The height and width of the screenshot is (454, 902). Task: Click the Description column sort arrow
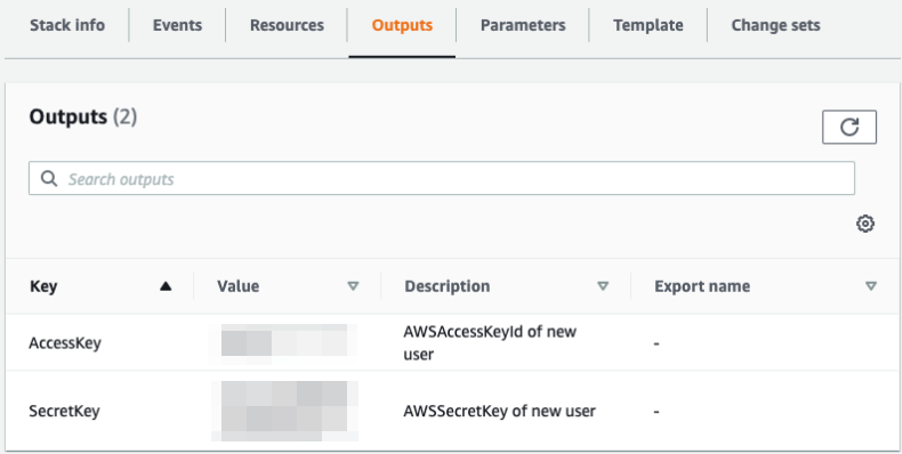click(x=602, y=286)
